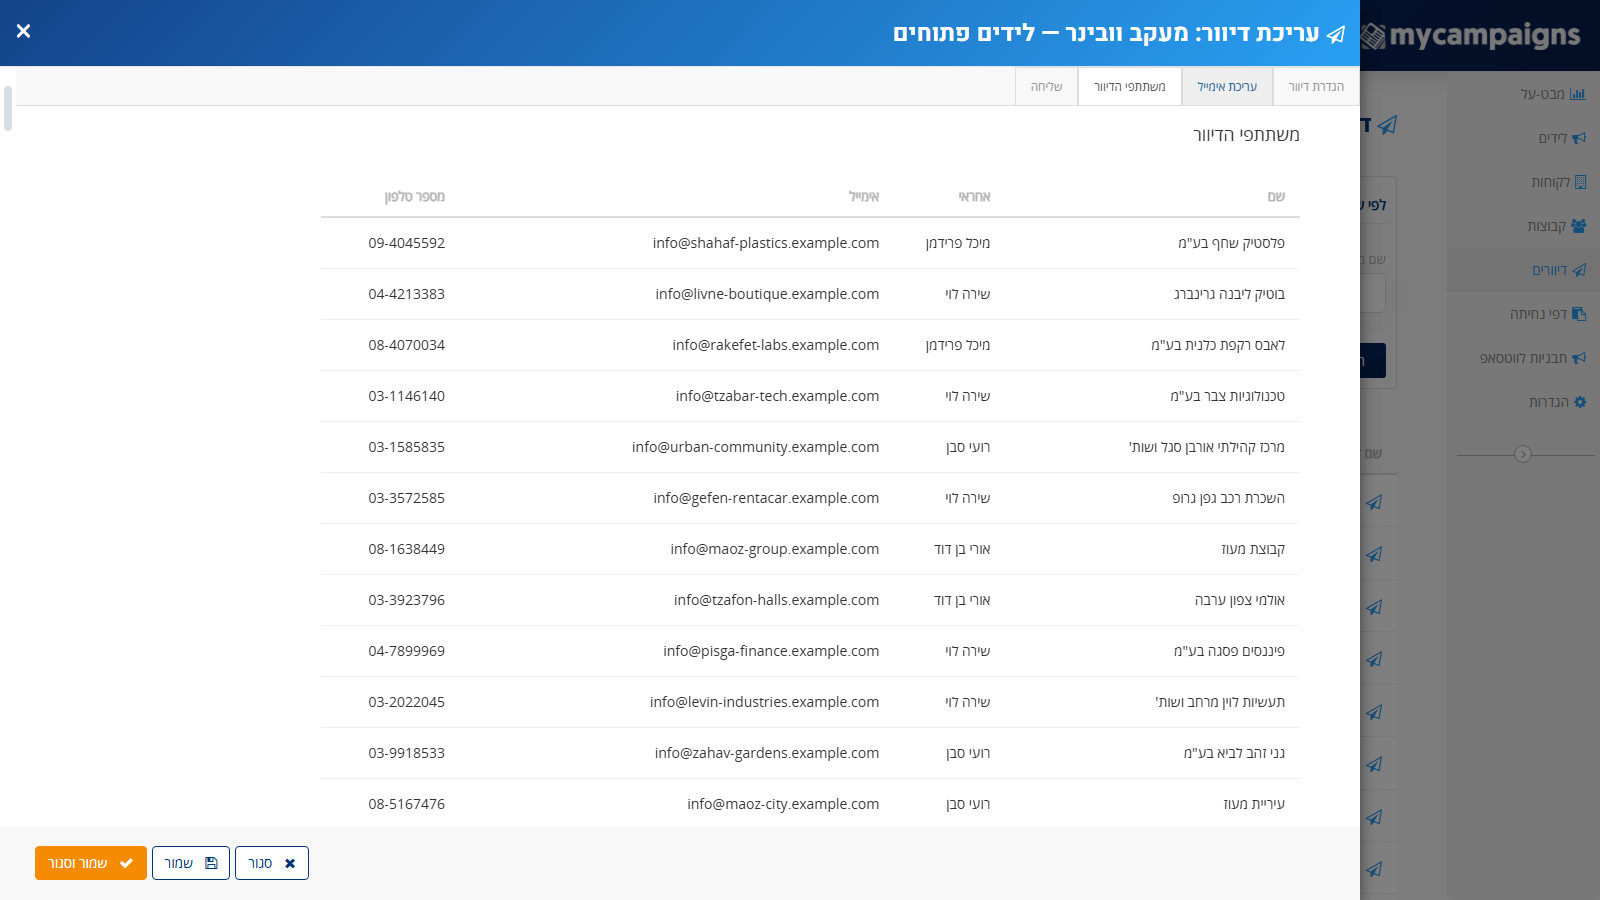Image resolution: width=1600 pixels, height=900 pixels.
Task: Select the name פיננסים פסגה בע"מ
Action: (1229, 651)
